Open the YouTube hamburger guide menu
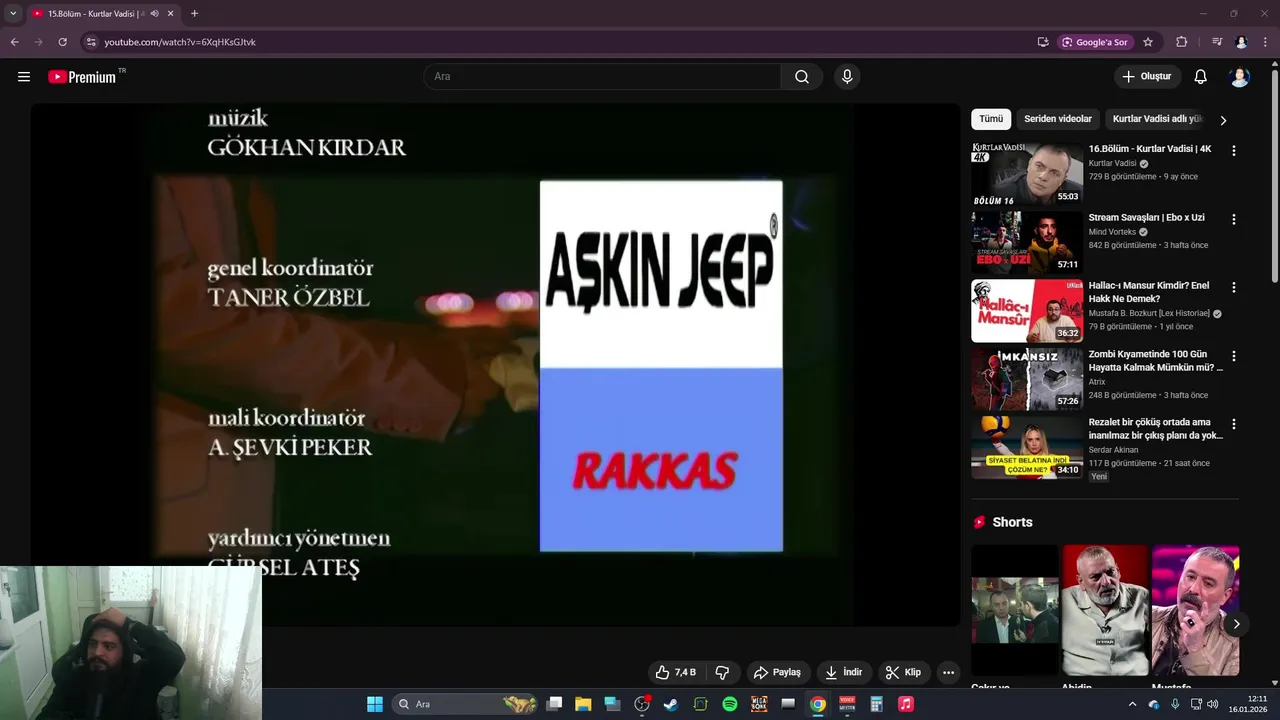This screenshot has height=720, width=1280. [24, 77]
